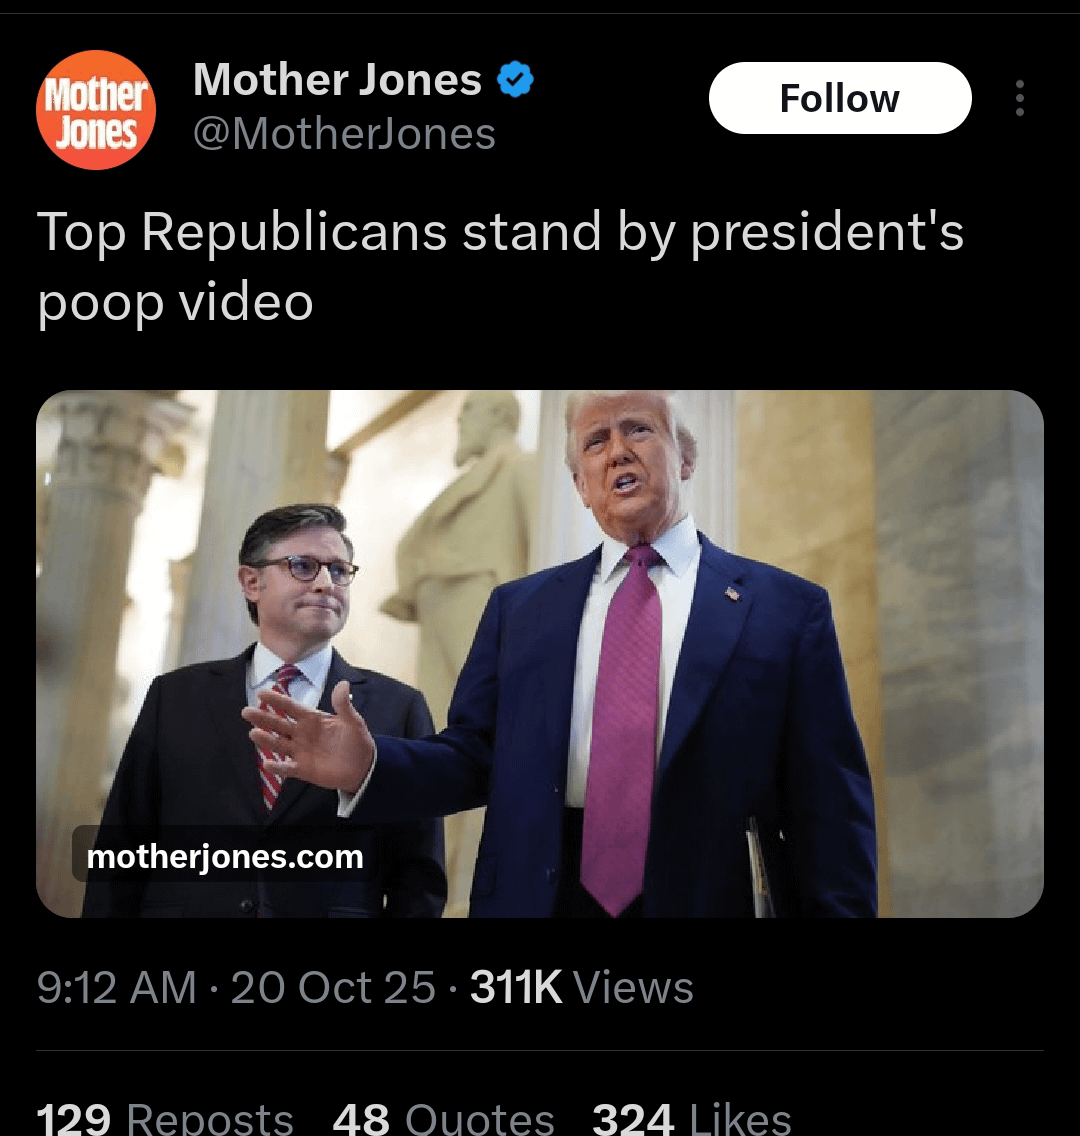Click the blue verified checkmark badge

coord(516,80)
